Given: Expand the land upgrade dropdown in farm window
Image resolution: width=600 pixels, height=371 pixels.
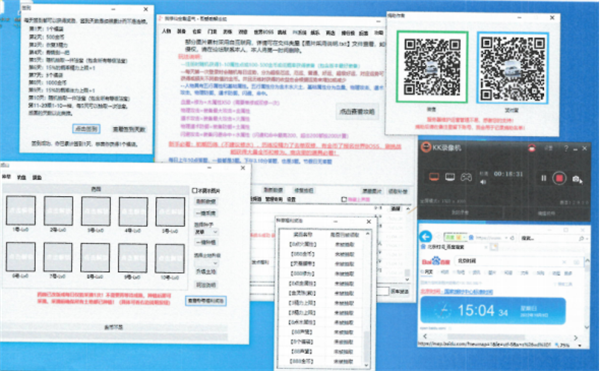Looking at the screenshot, I should [207, 263].
